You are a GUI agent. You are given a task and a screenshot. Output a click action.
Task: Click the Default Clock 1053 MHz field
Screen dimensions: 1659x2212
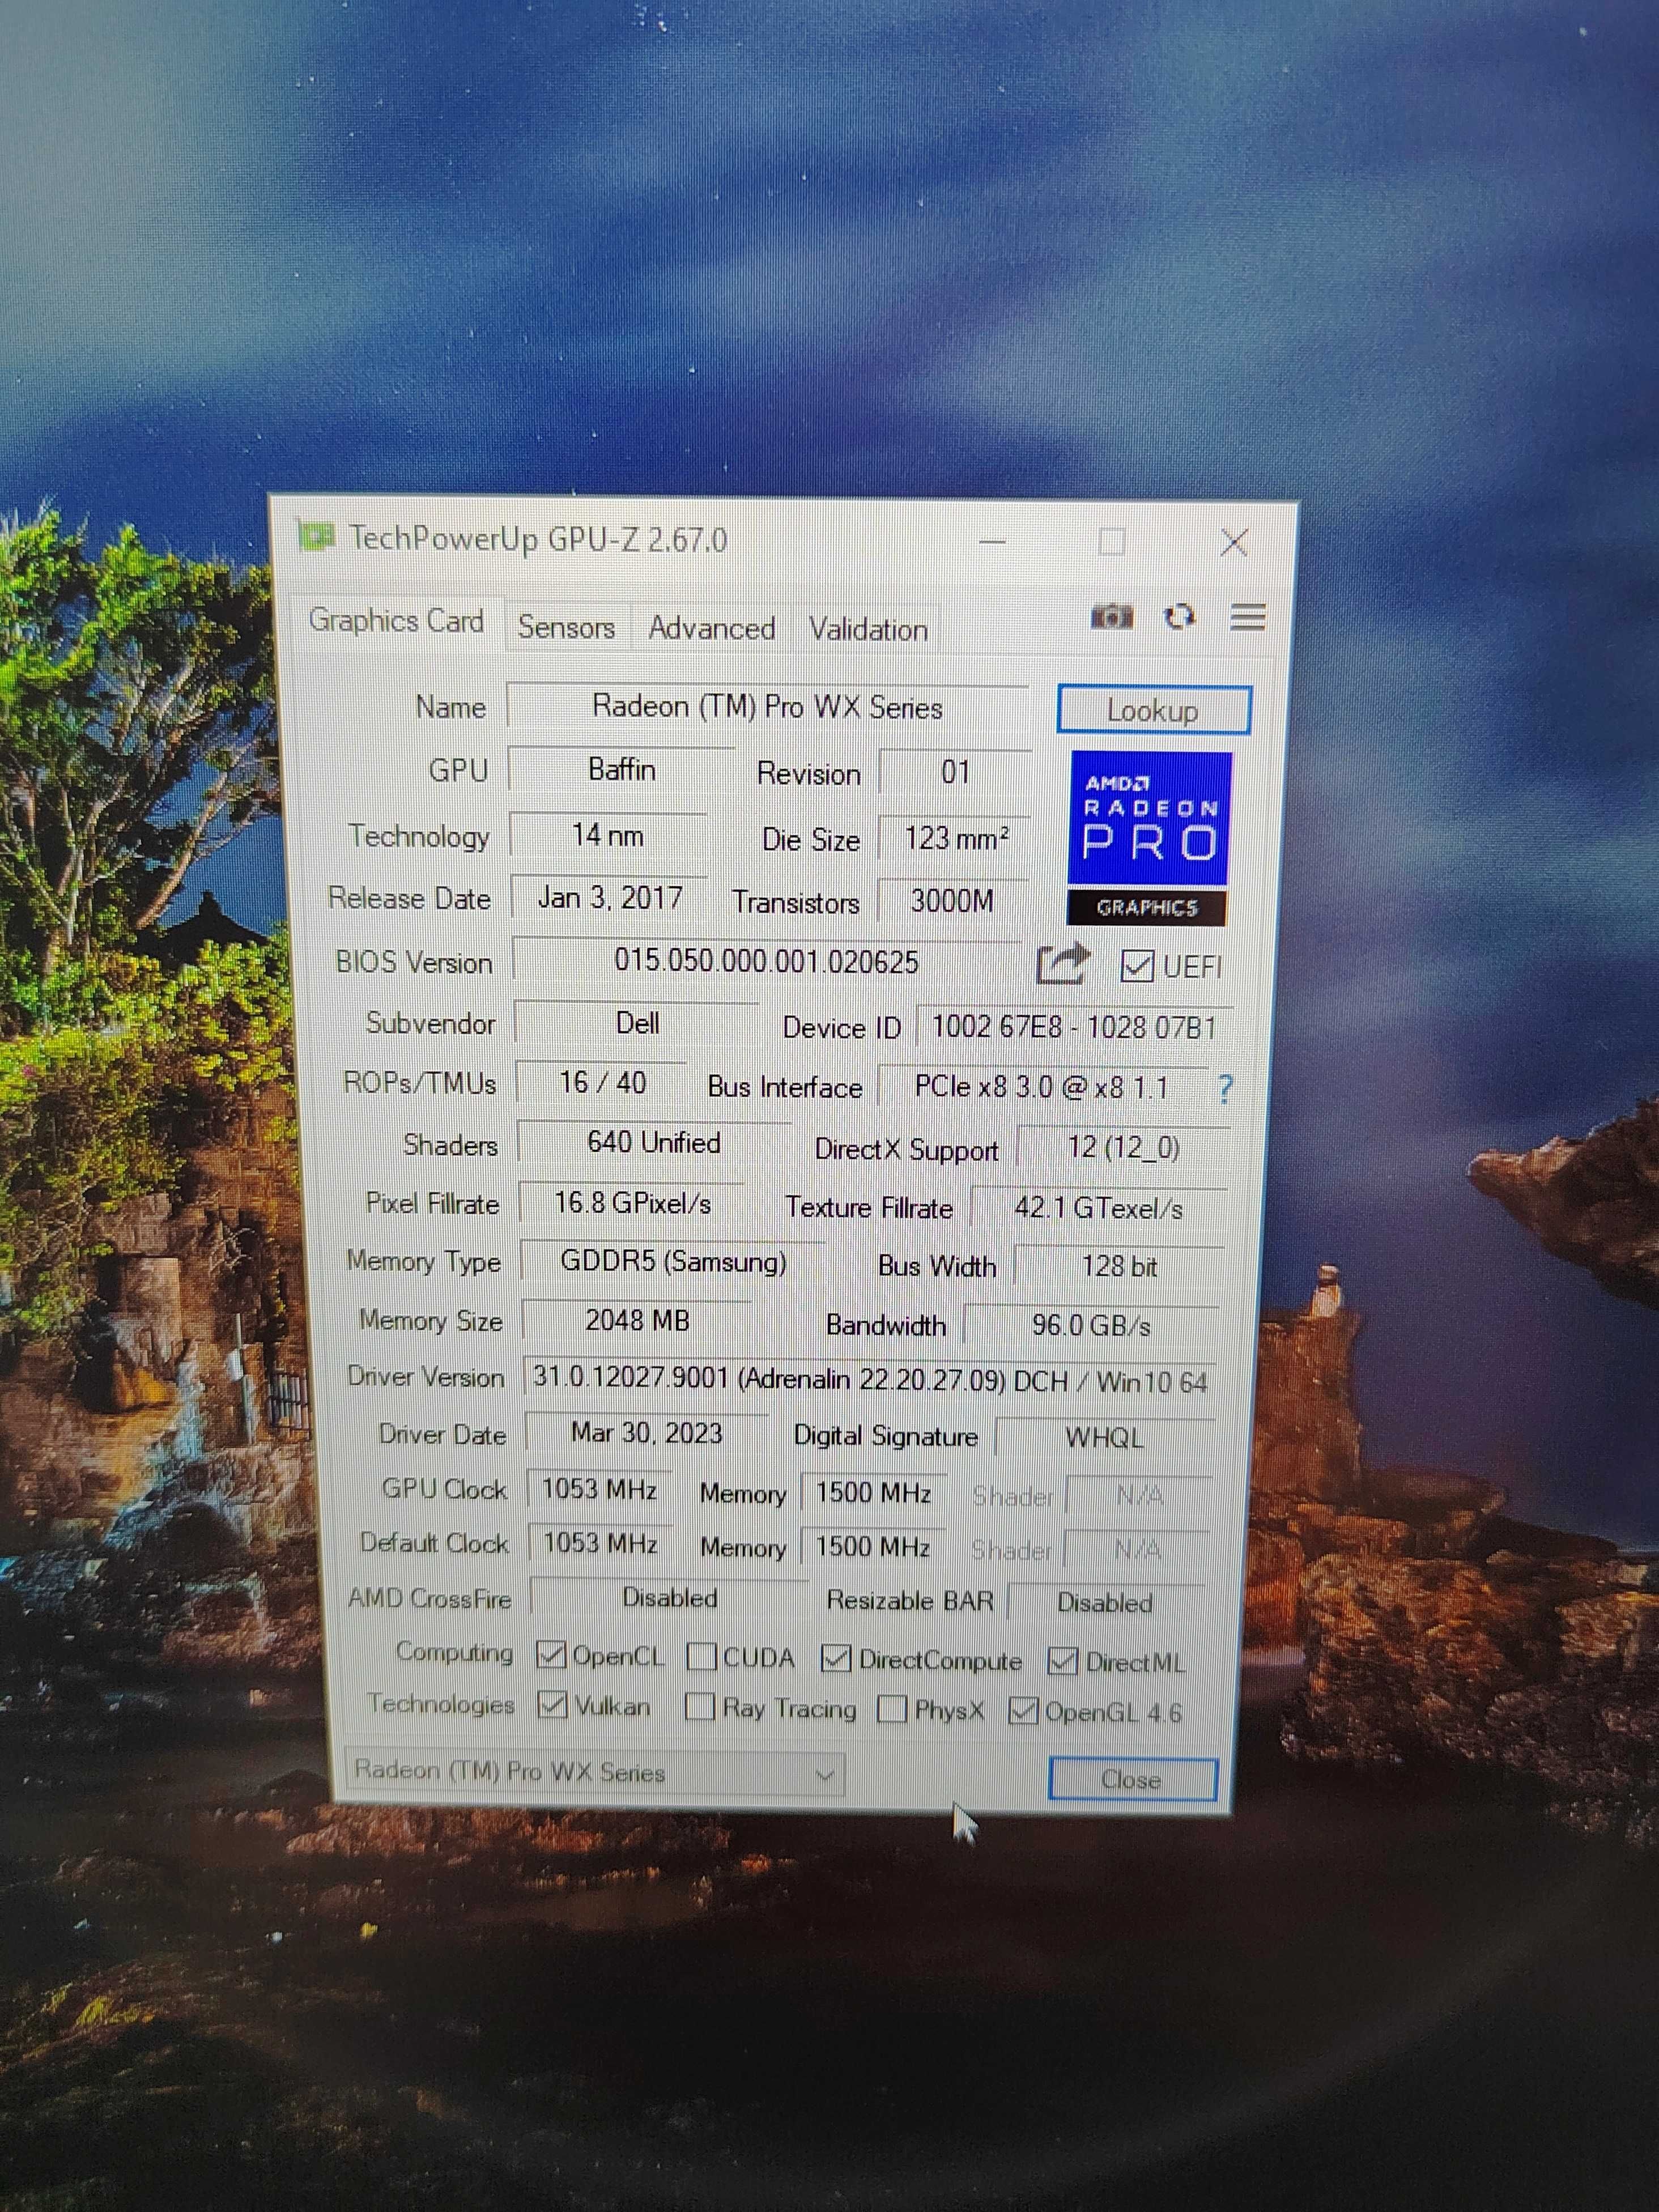600,1544
